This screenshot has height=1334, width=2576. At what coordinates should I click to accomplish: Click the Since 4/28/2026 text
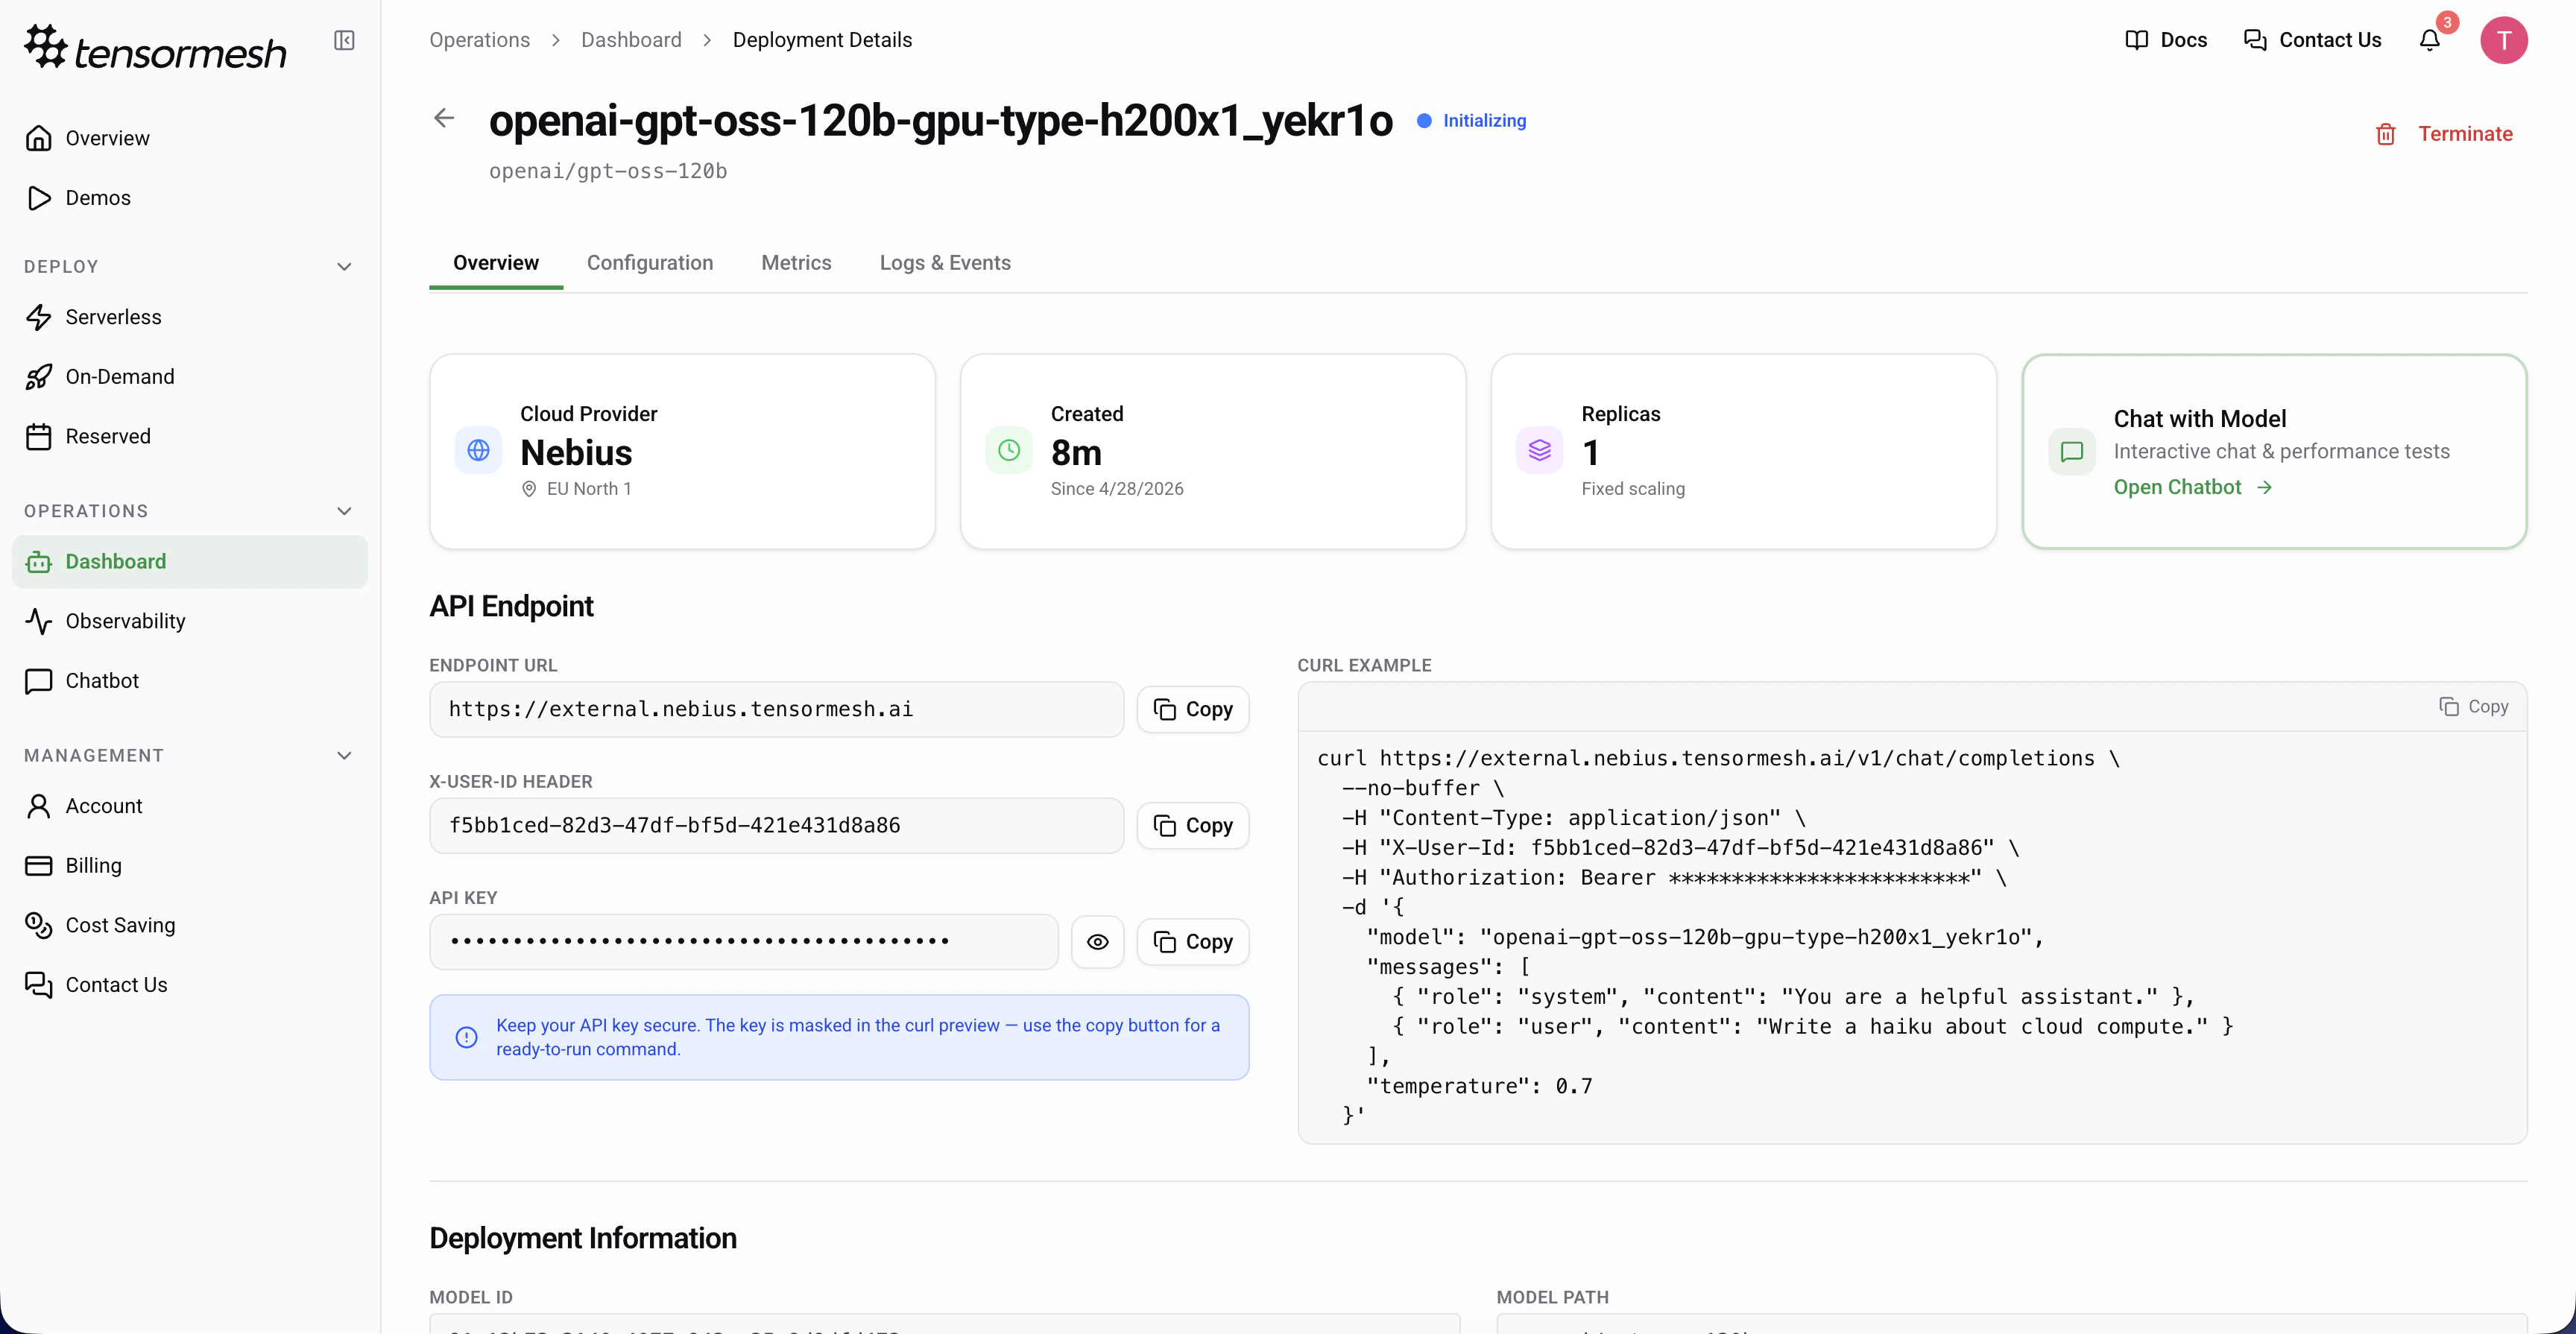(1117, 488)
